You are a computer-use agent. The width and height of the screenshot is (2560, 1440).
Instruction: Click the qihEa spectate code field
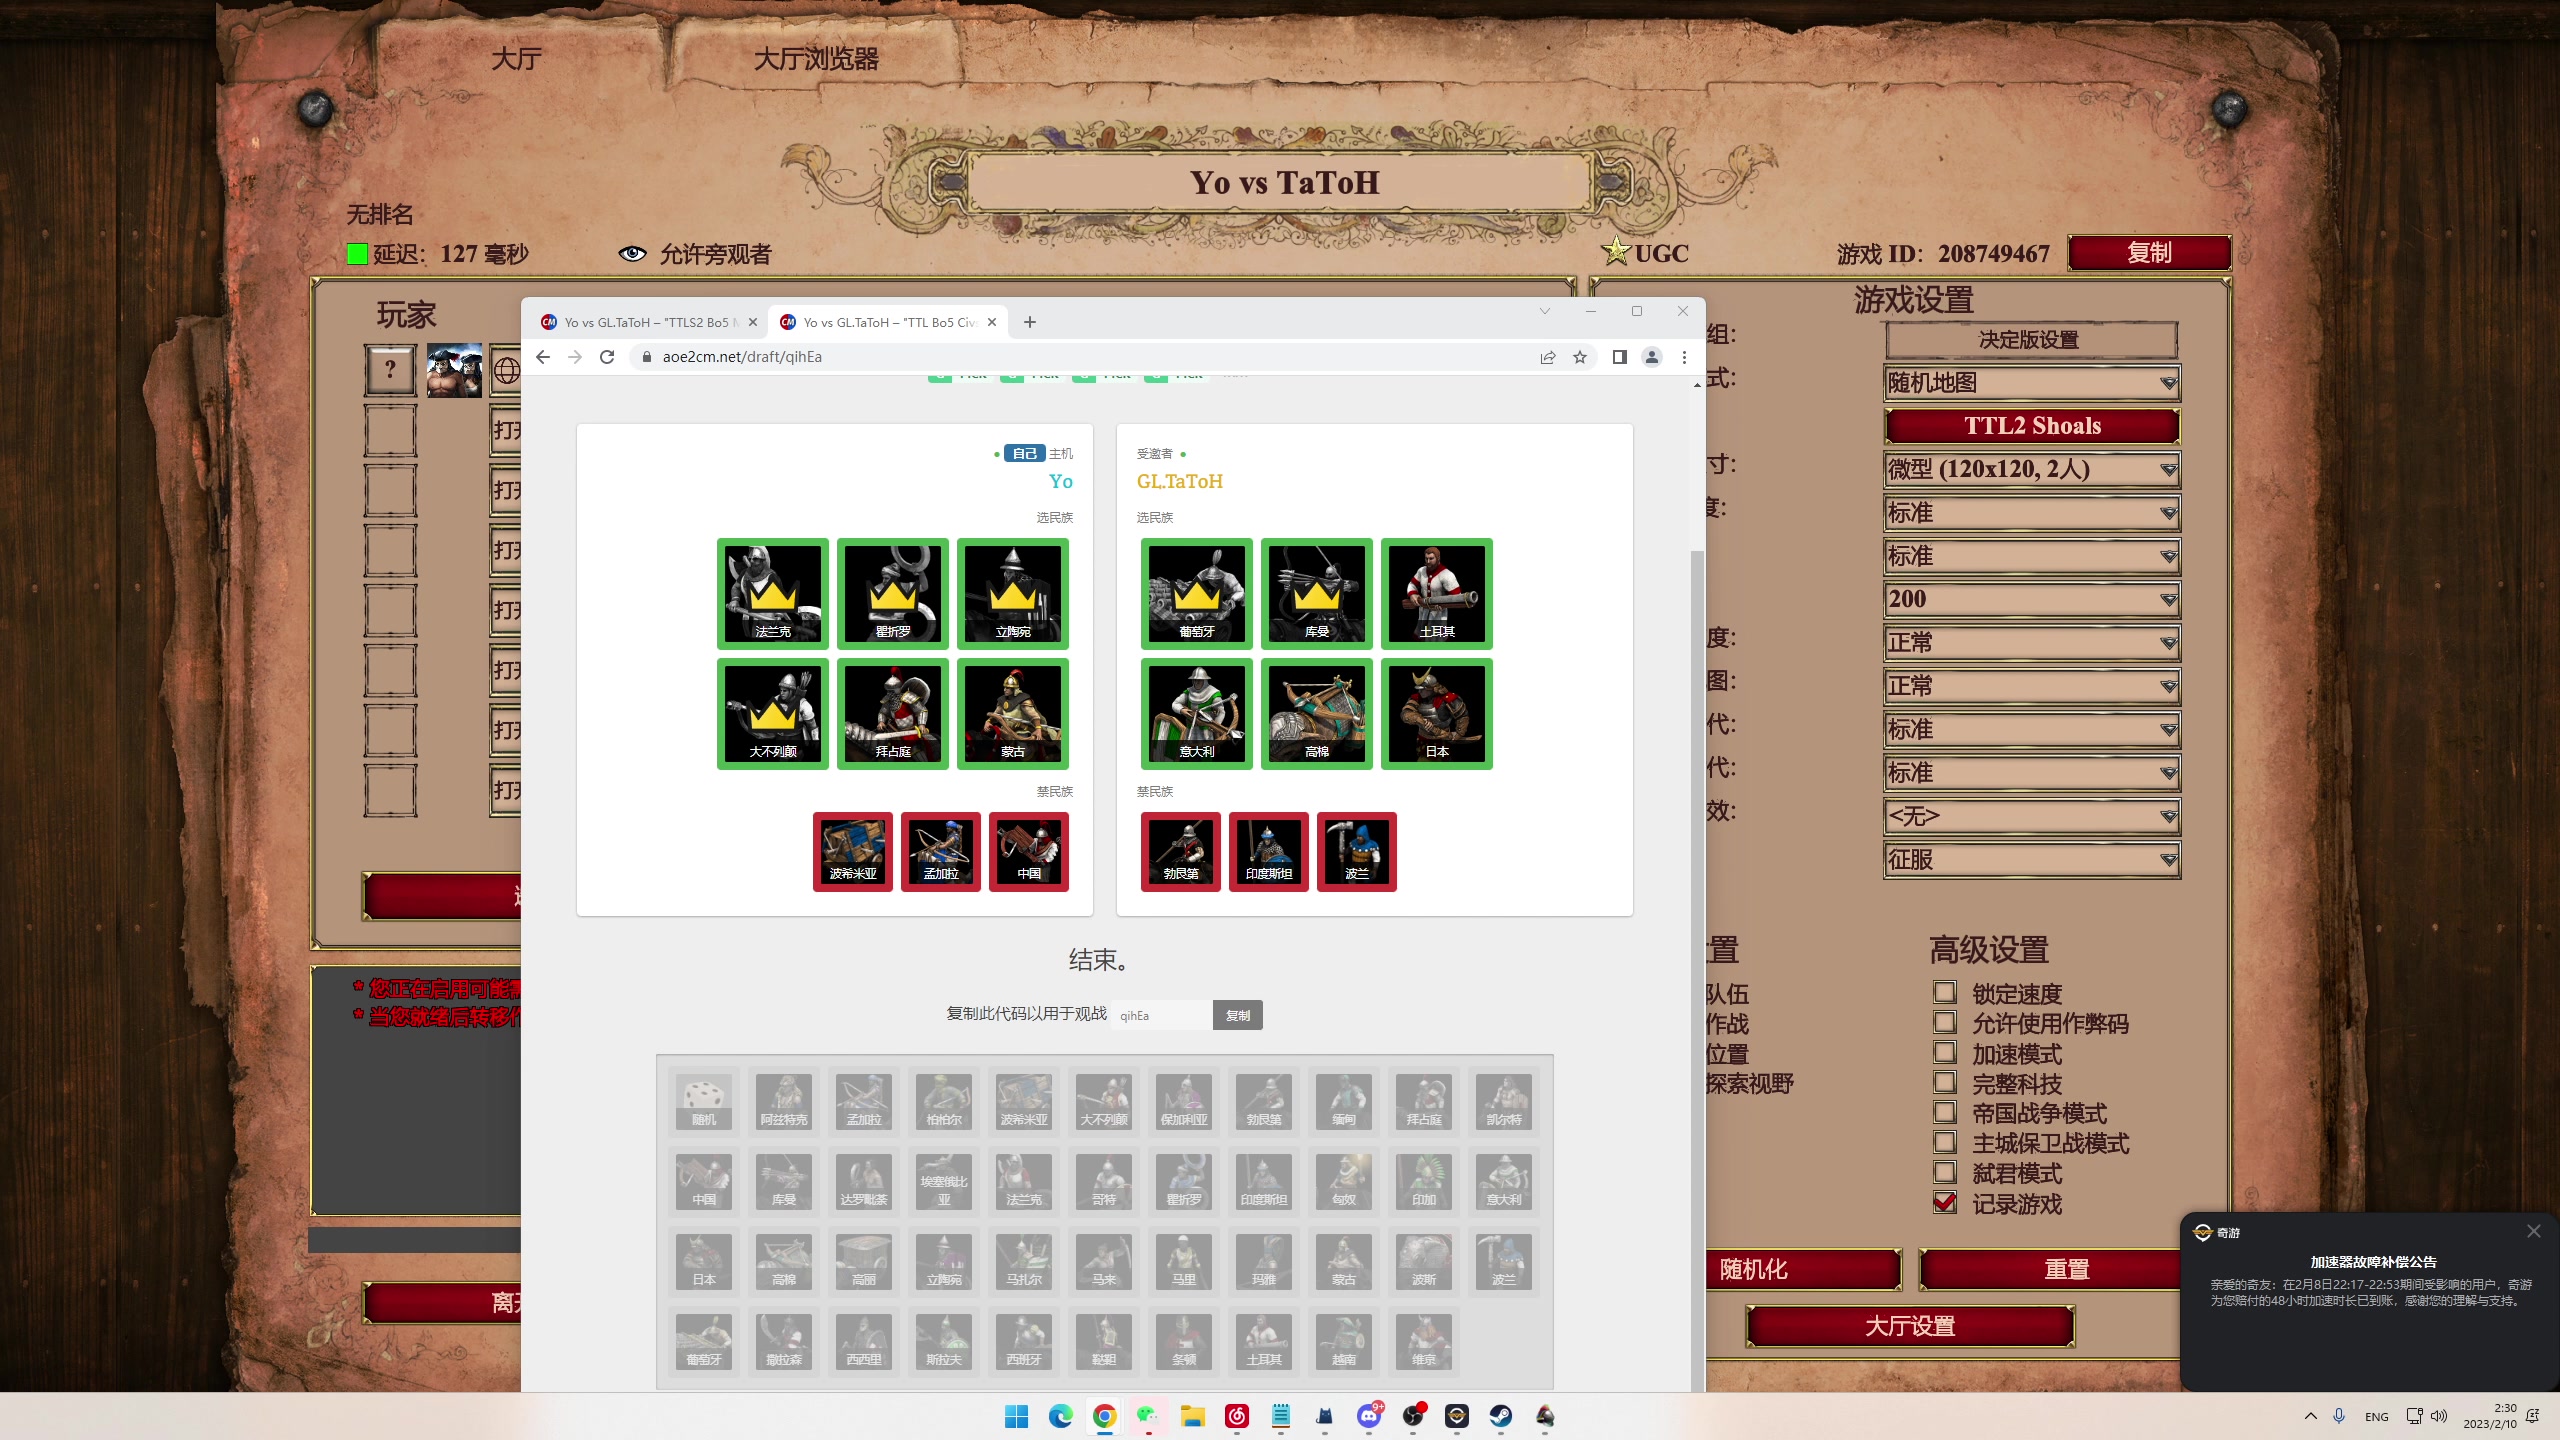(x=1160, y=1015)
